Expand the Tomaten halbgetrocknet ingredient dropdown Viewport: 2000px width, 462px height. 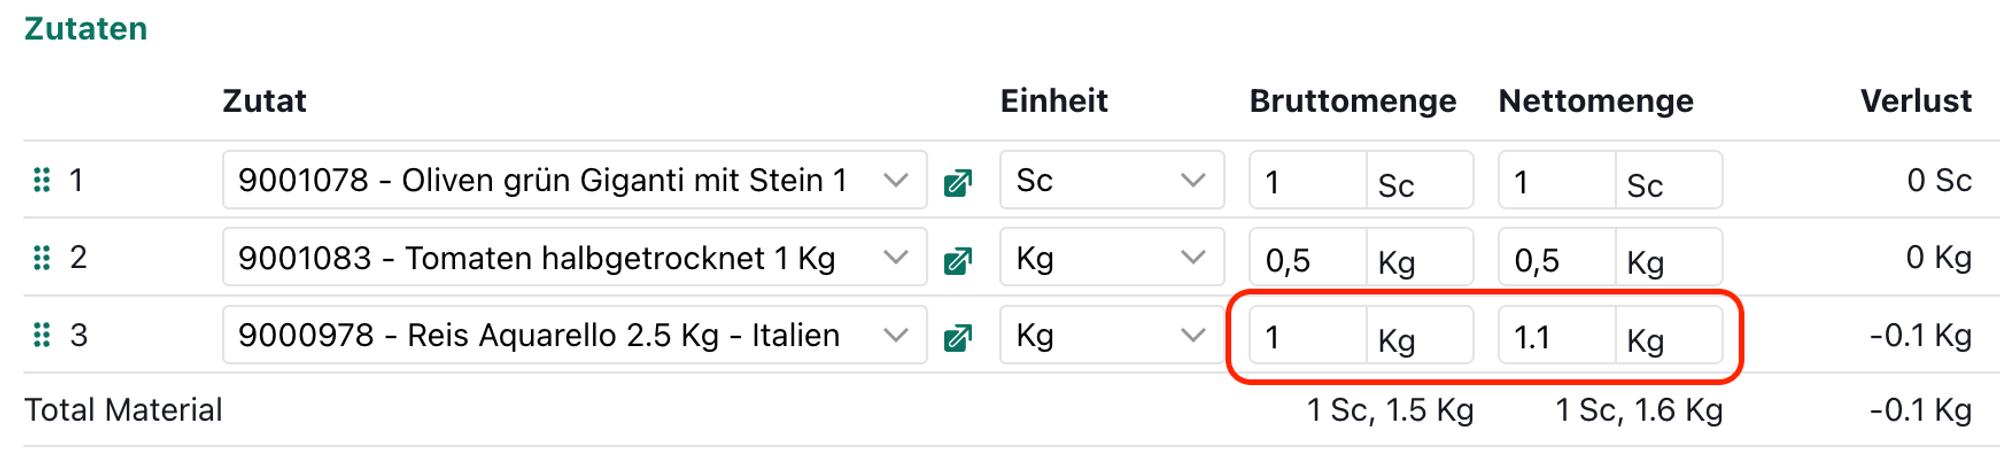point(895,258)
